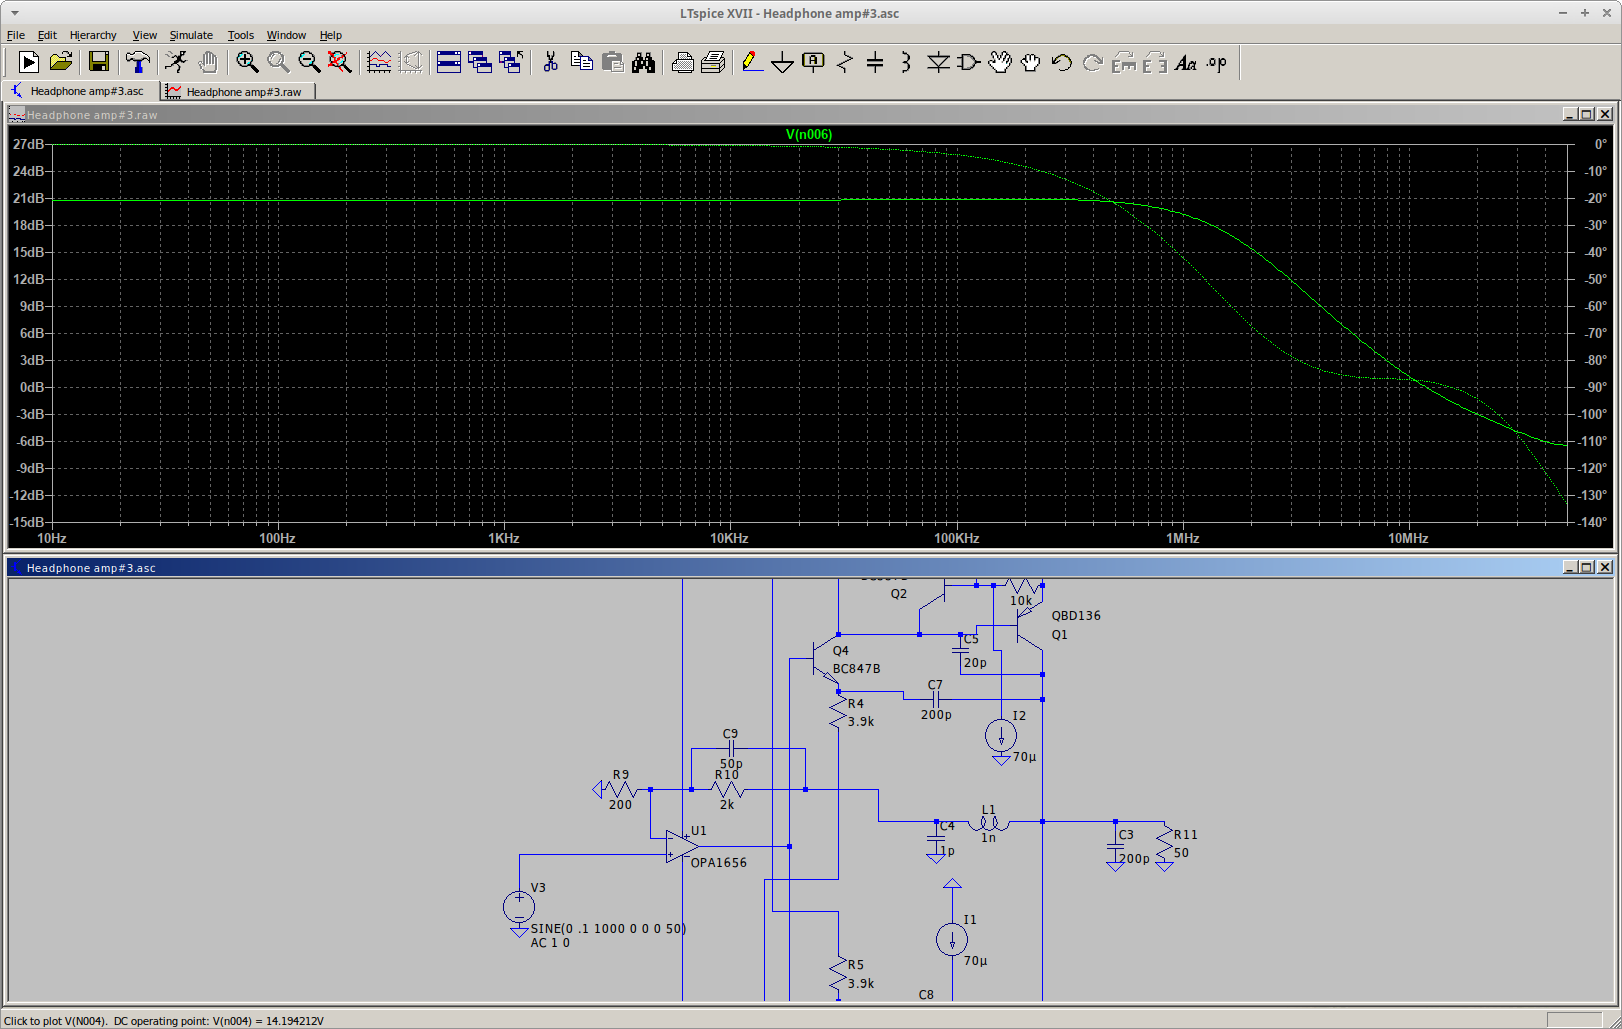Click the Print printer icon
The height and width of the screenshot is (1029, 1622).
coord(682,62)
